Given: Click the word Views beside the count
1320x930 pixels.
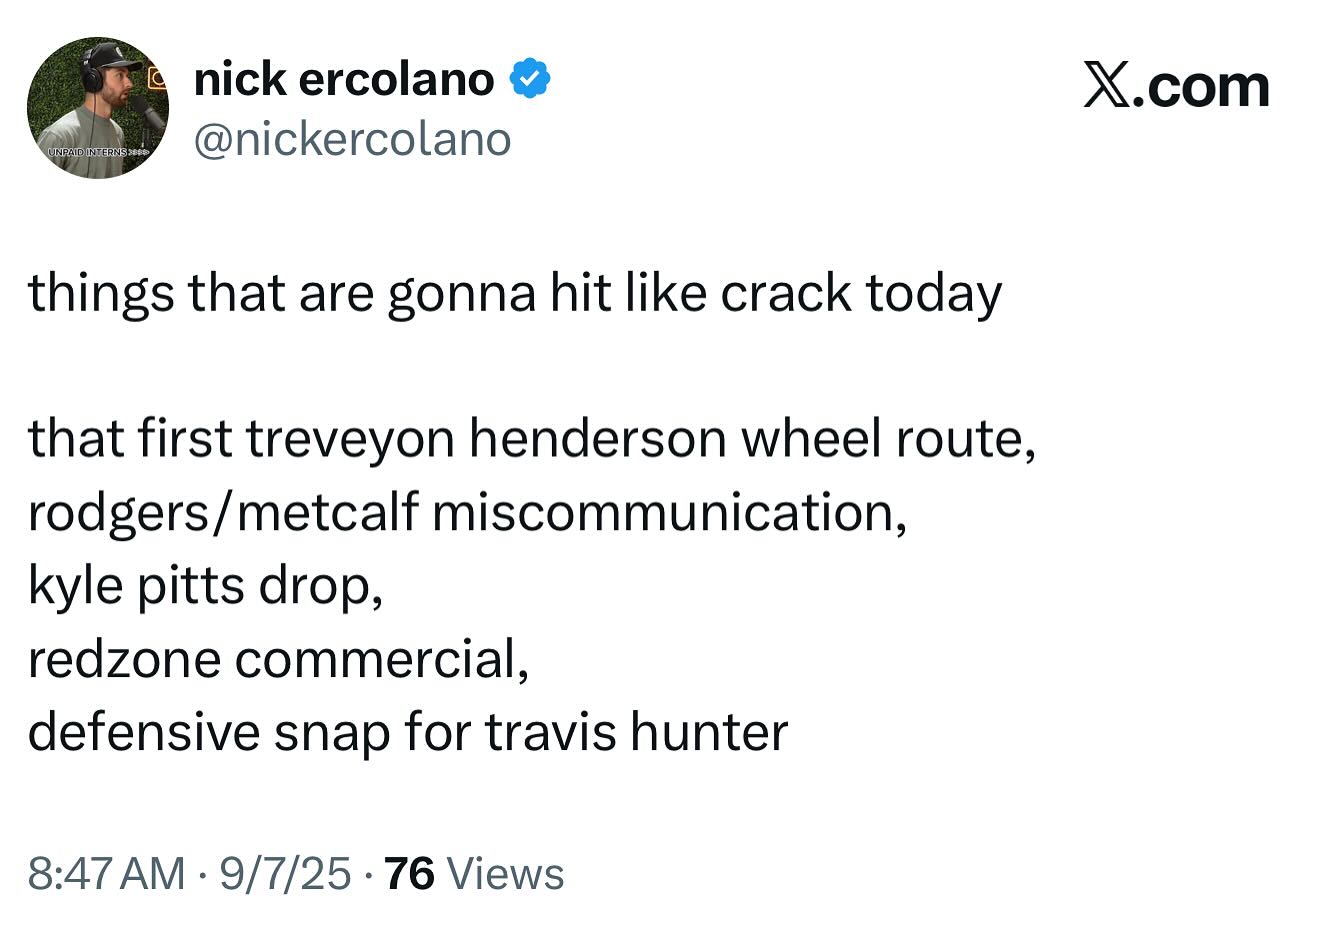Looking at the screenshot, I should pyautogui.click(x=505, y=873).
